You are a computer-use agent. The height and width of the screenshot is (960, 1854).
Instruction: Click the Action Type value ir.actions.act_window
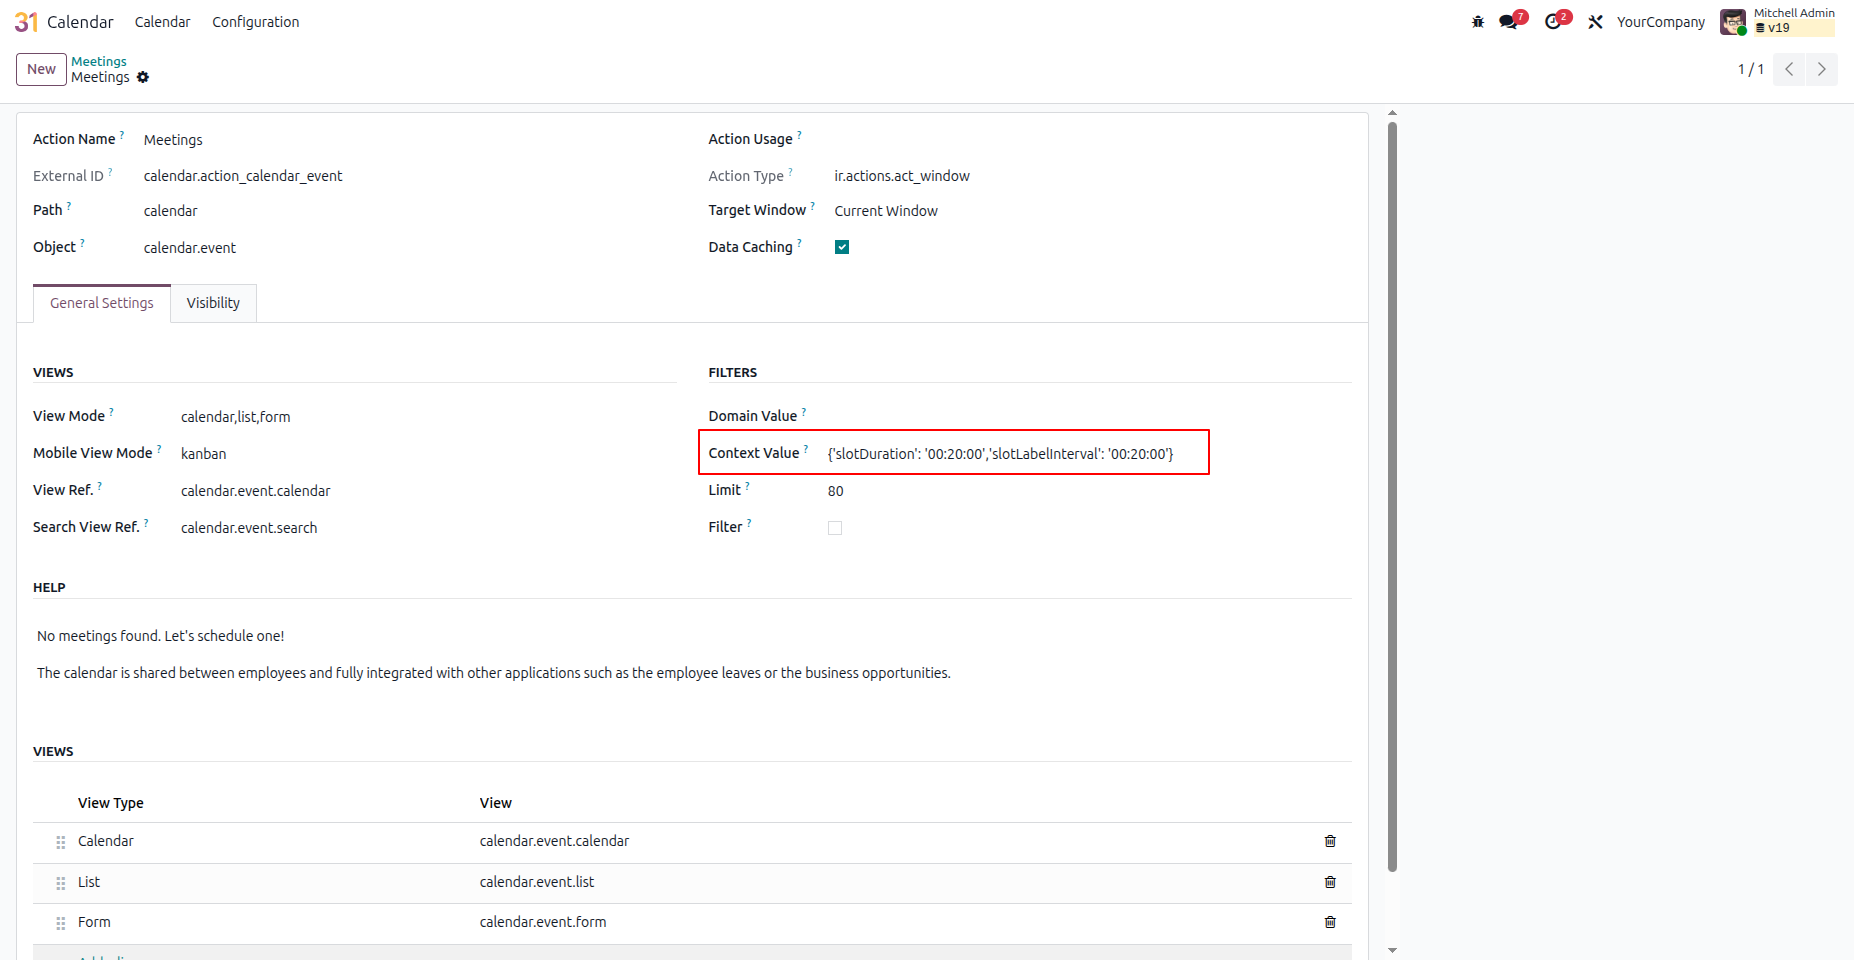coord(902,176)
